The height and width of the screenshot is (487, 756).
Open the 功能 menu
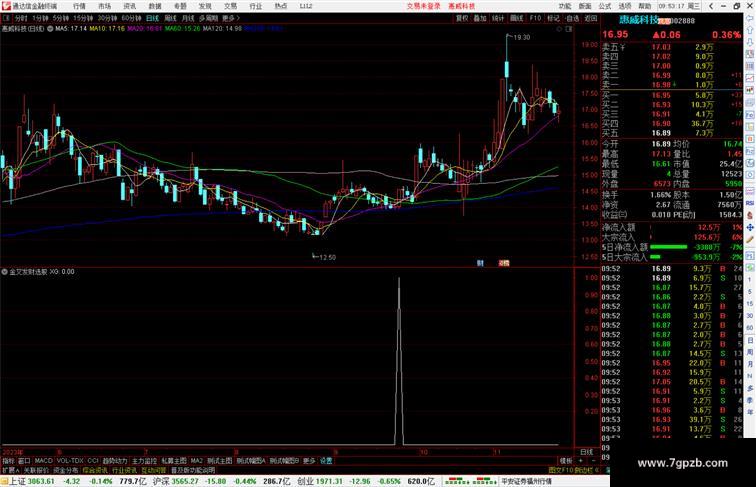click(565, 6)
